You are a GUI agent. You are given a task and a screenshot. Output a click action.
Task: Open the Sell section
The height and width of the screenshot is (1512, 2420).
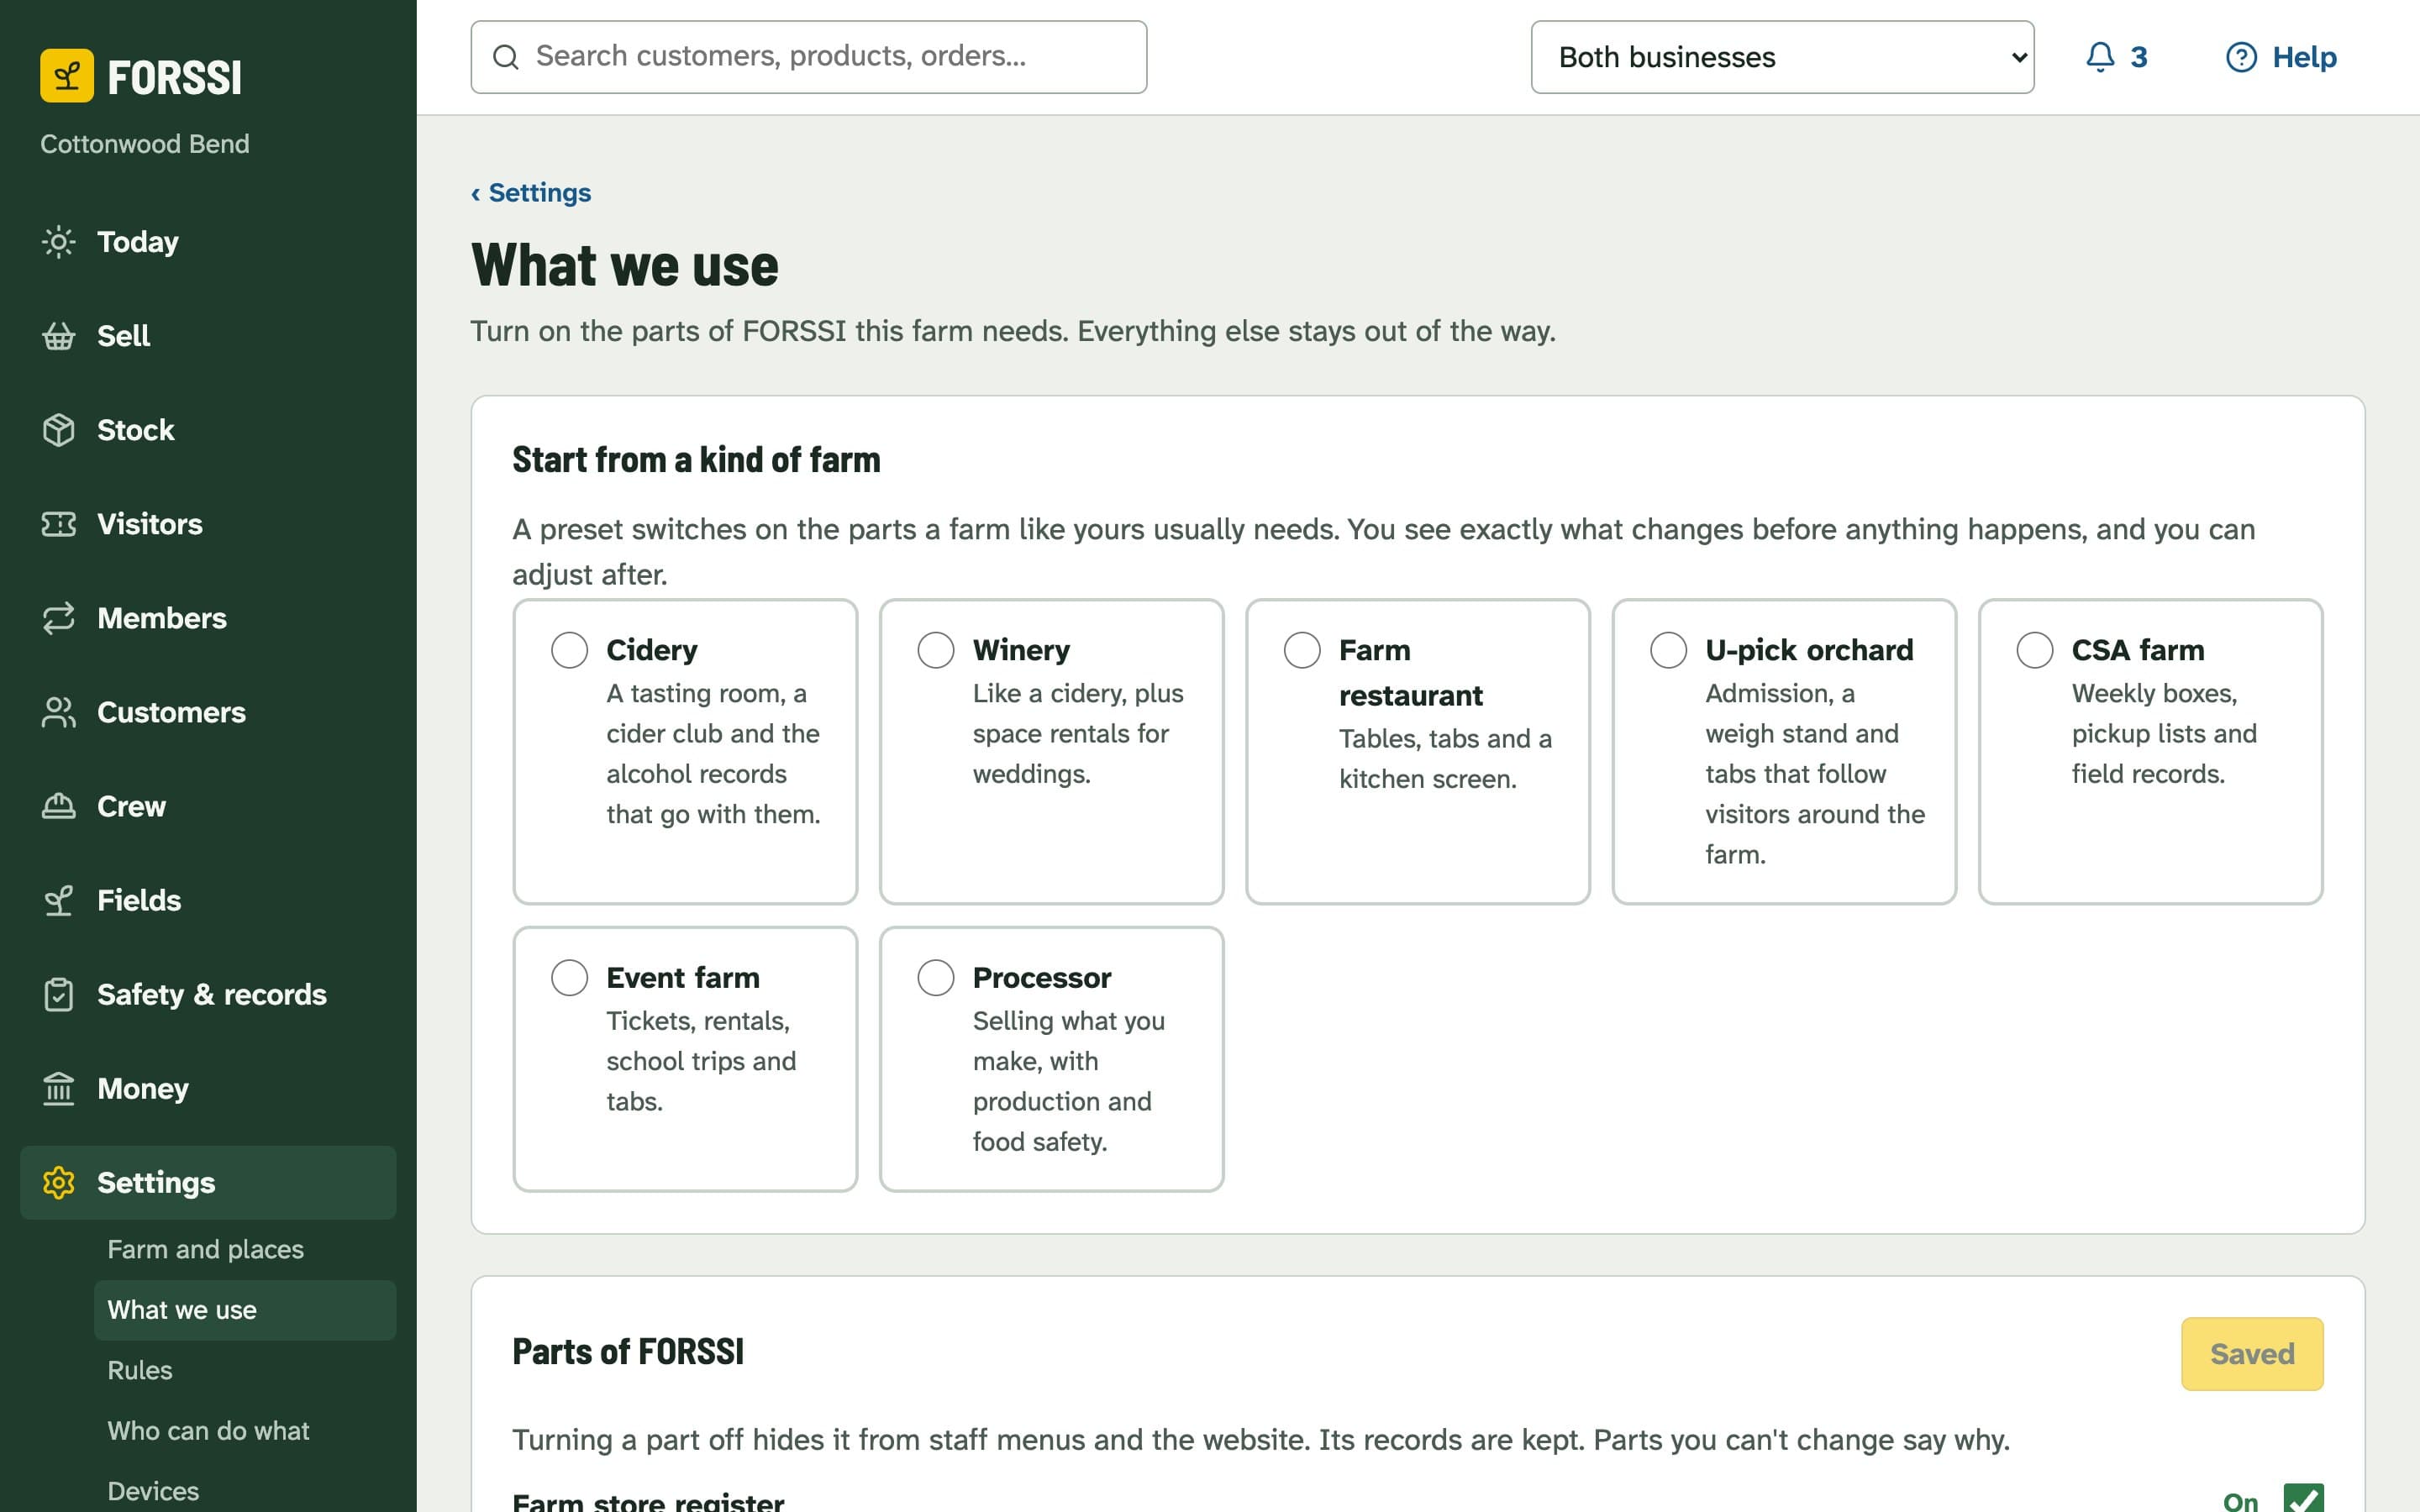(208, 336)
